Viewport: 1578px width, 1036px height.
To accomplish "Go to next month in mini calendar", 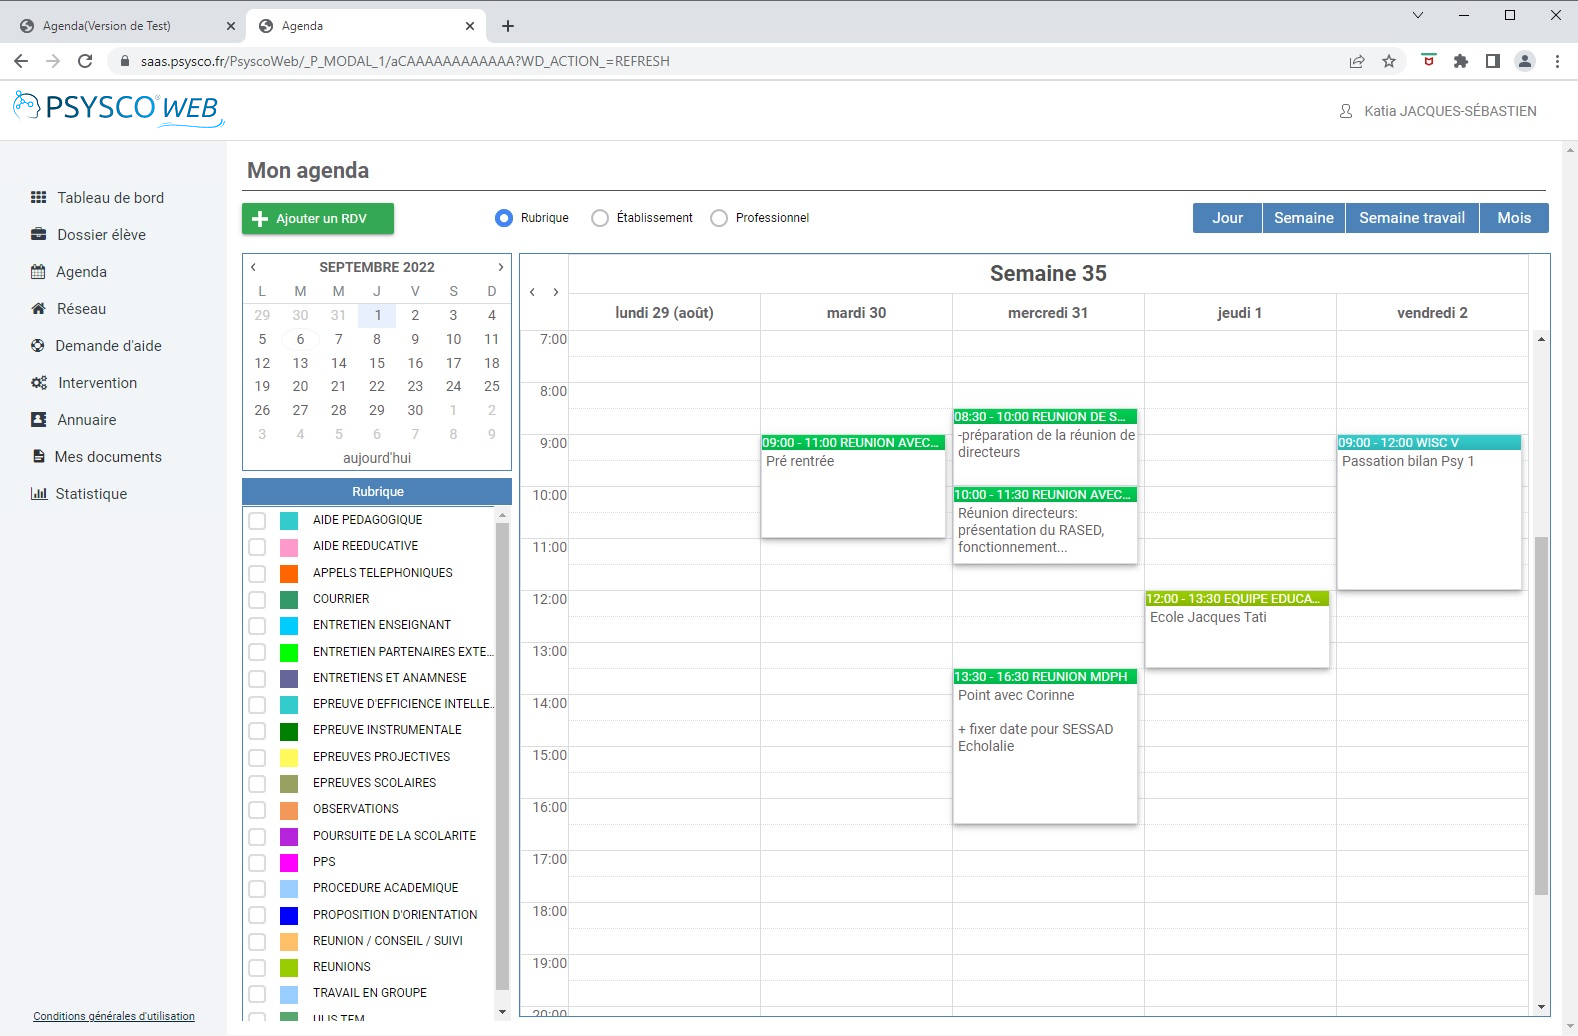I will pyautogui.click(x=501, y=267).
